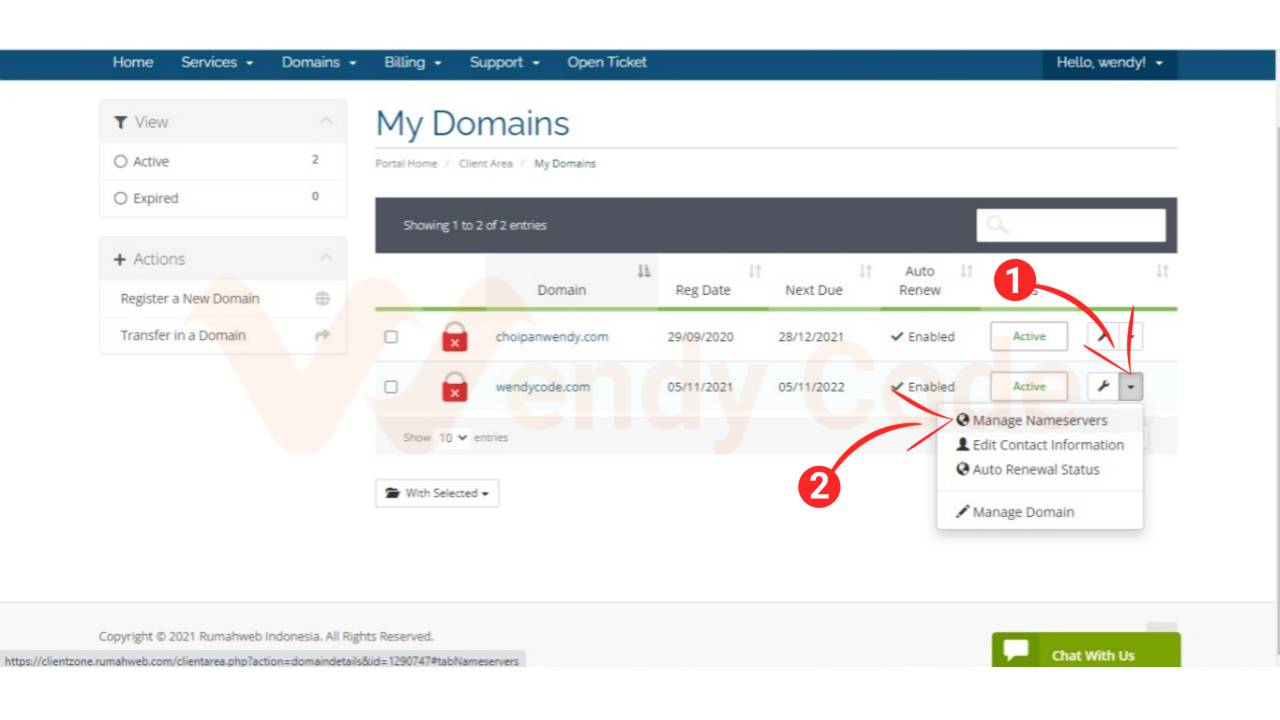The height and width of the screenshot is (720, 1280).
Task: Click the Active status button for wendycode.com
Action: [1029, 386]
